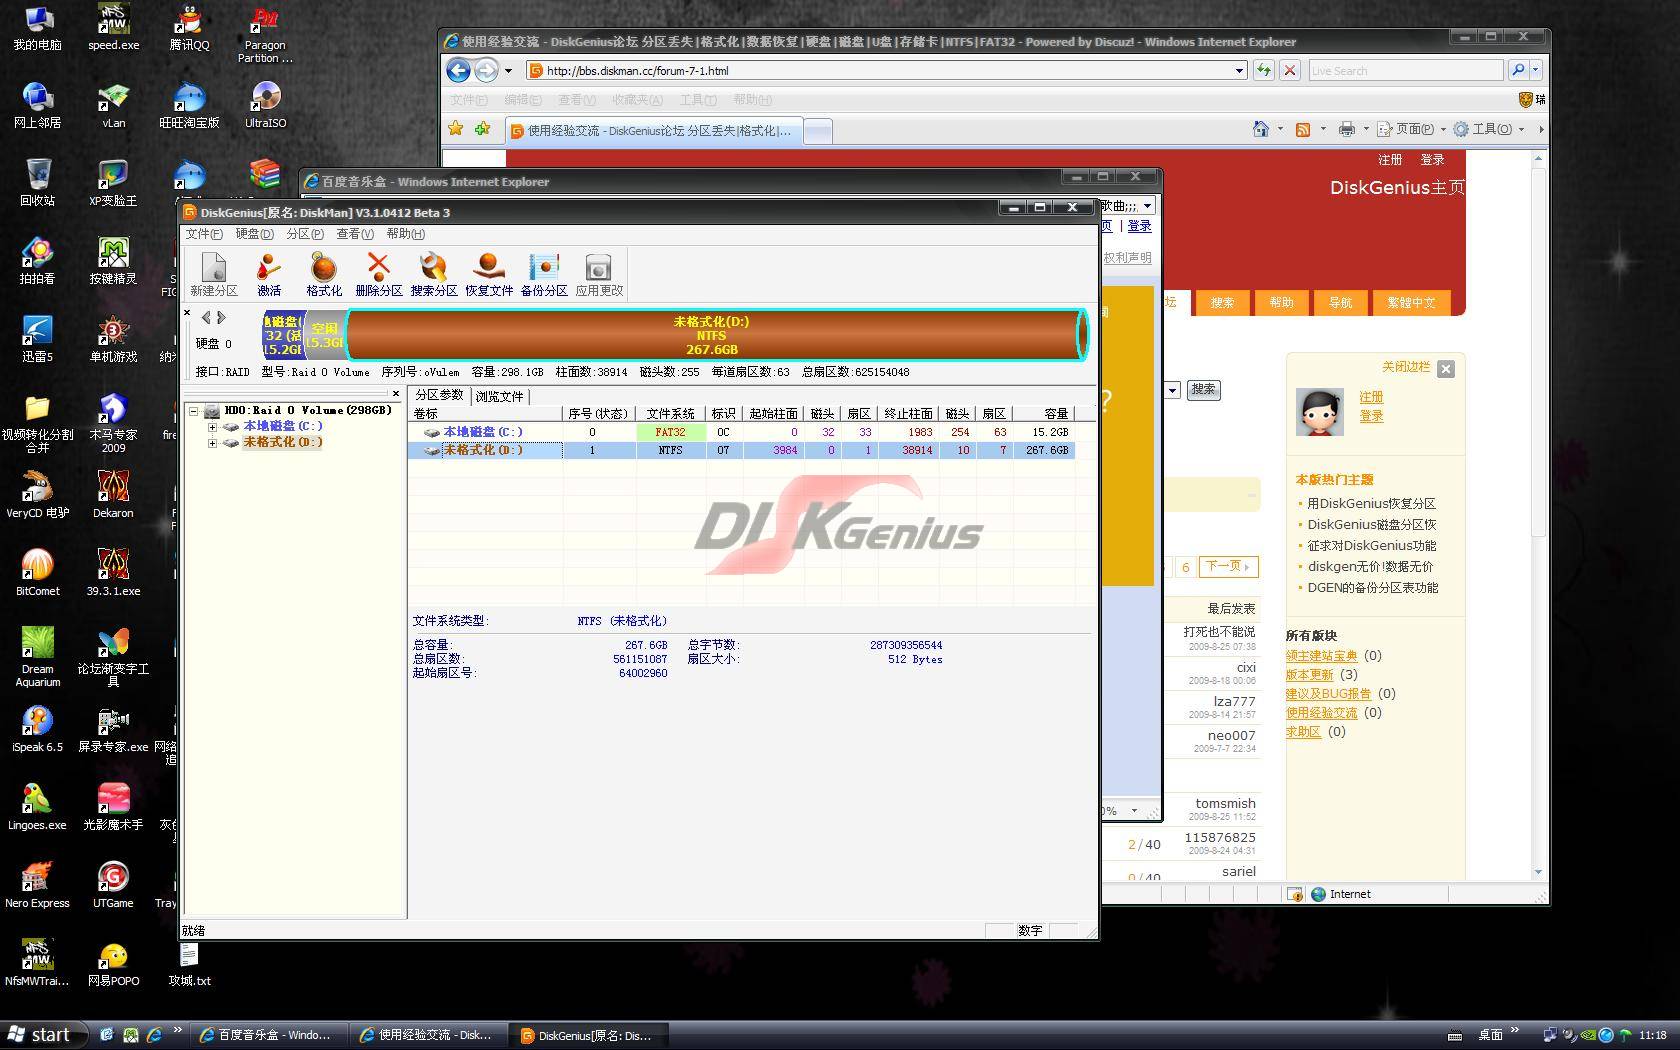1680x1050 pixels.
Task: Open IE recent pages dropdown arrow
Action: [508, 70]
